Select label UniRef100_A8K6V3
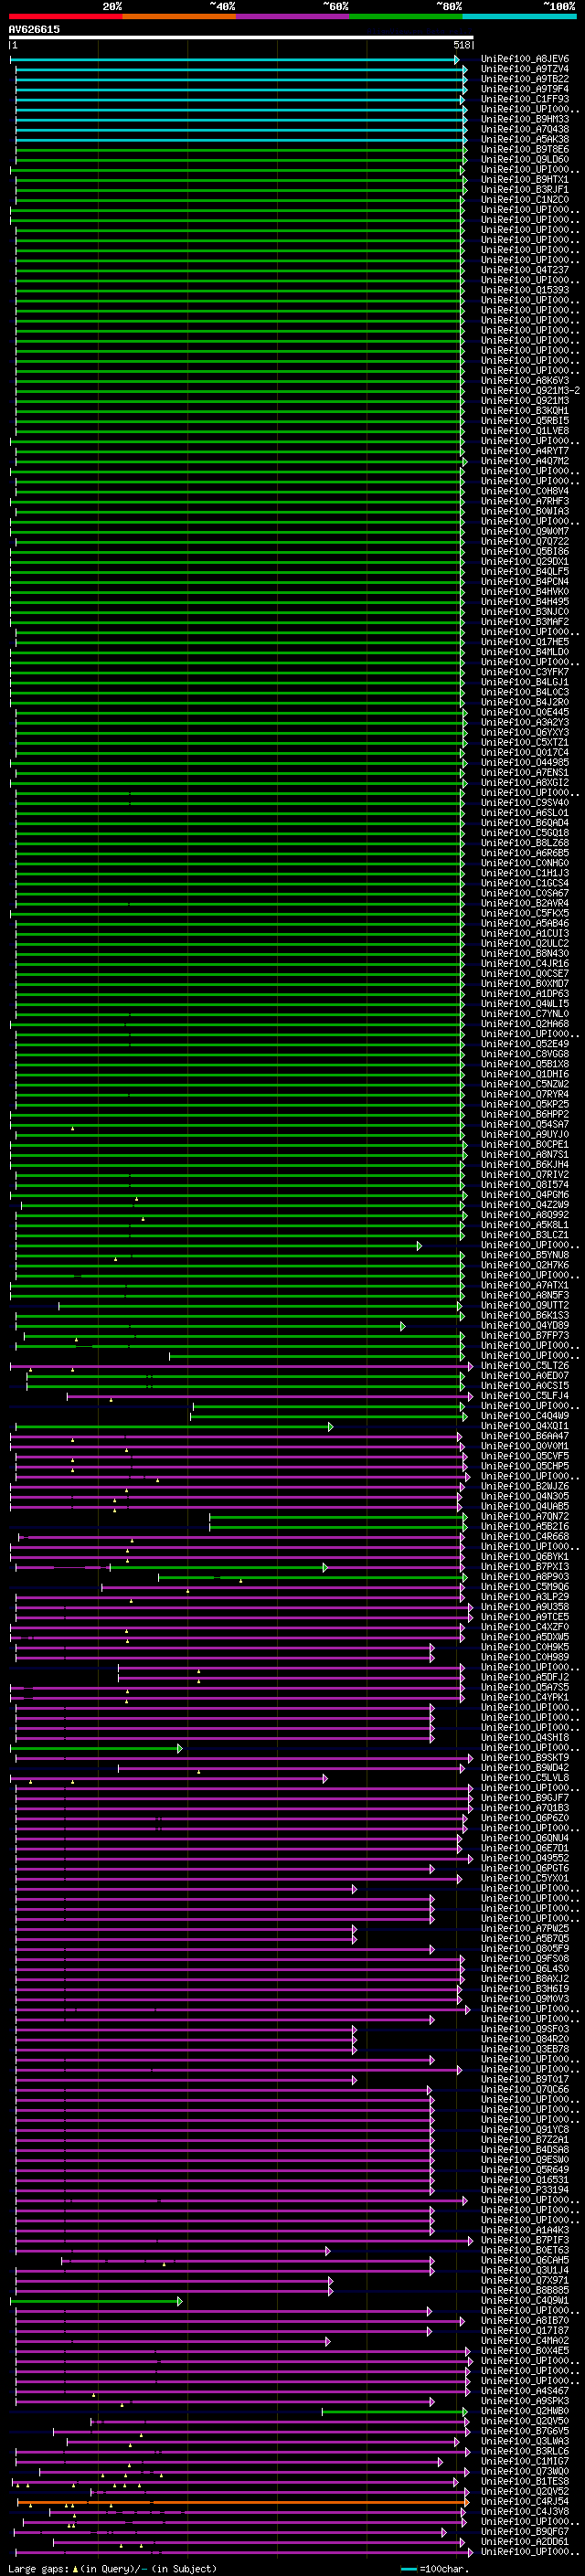The width and height of the screenshot is (585, 2576). (525, 381)
